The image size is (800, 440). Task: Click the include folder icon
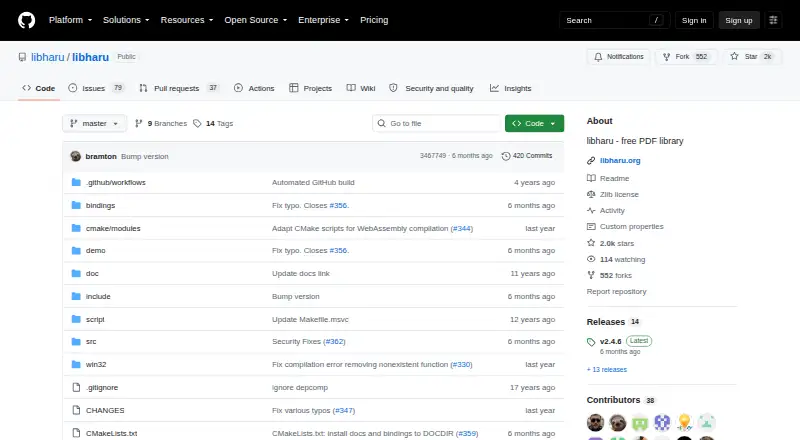click(x=76, y=297)
